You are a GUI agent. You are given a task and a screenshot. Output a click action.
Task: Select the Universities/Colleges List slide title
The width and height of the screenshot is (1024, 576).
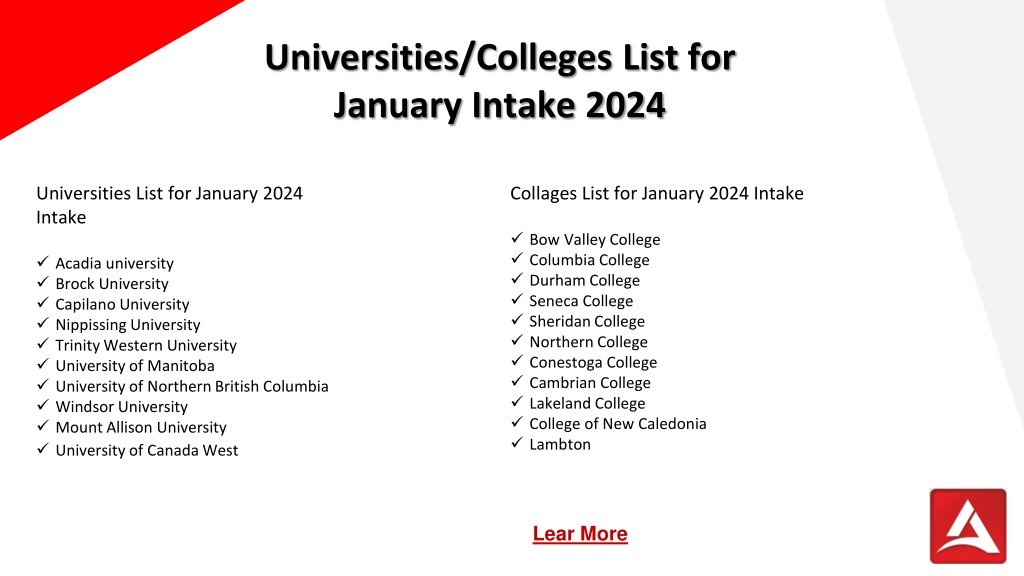[x=500, y=81]
